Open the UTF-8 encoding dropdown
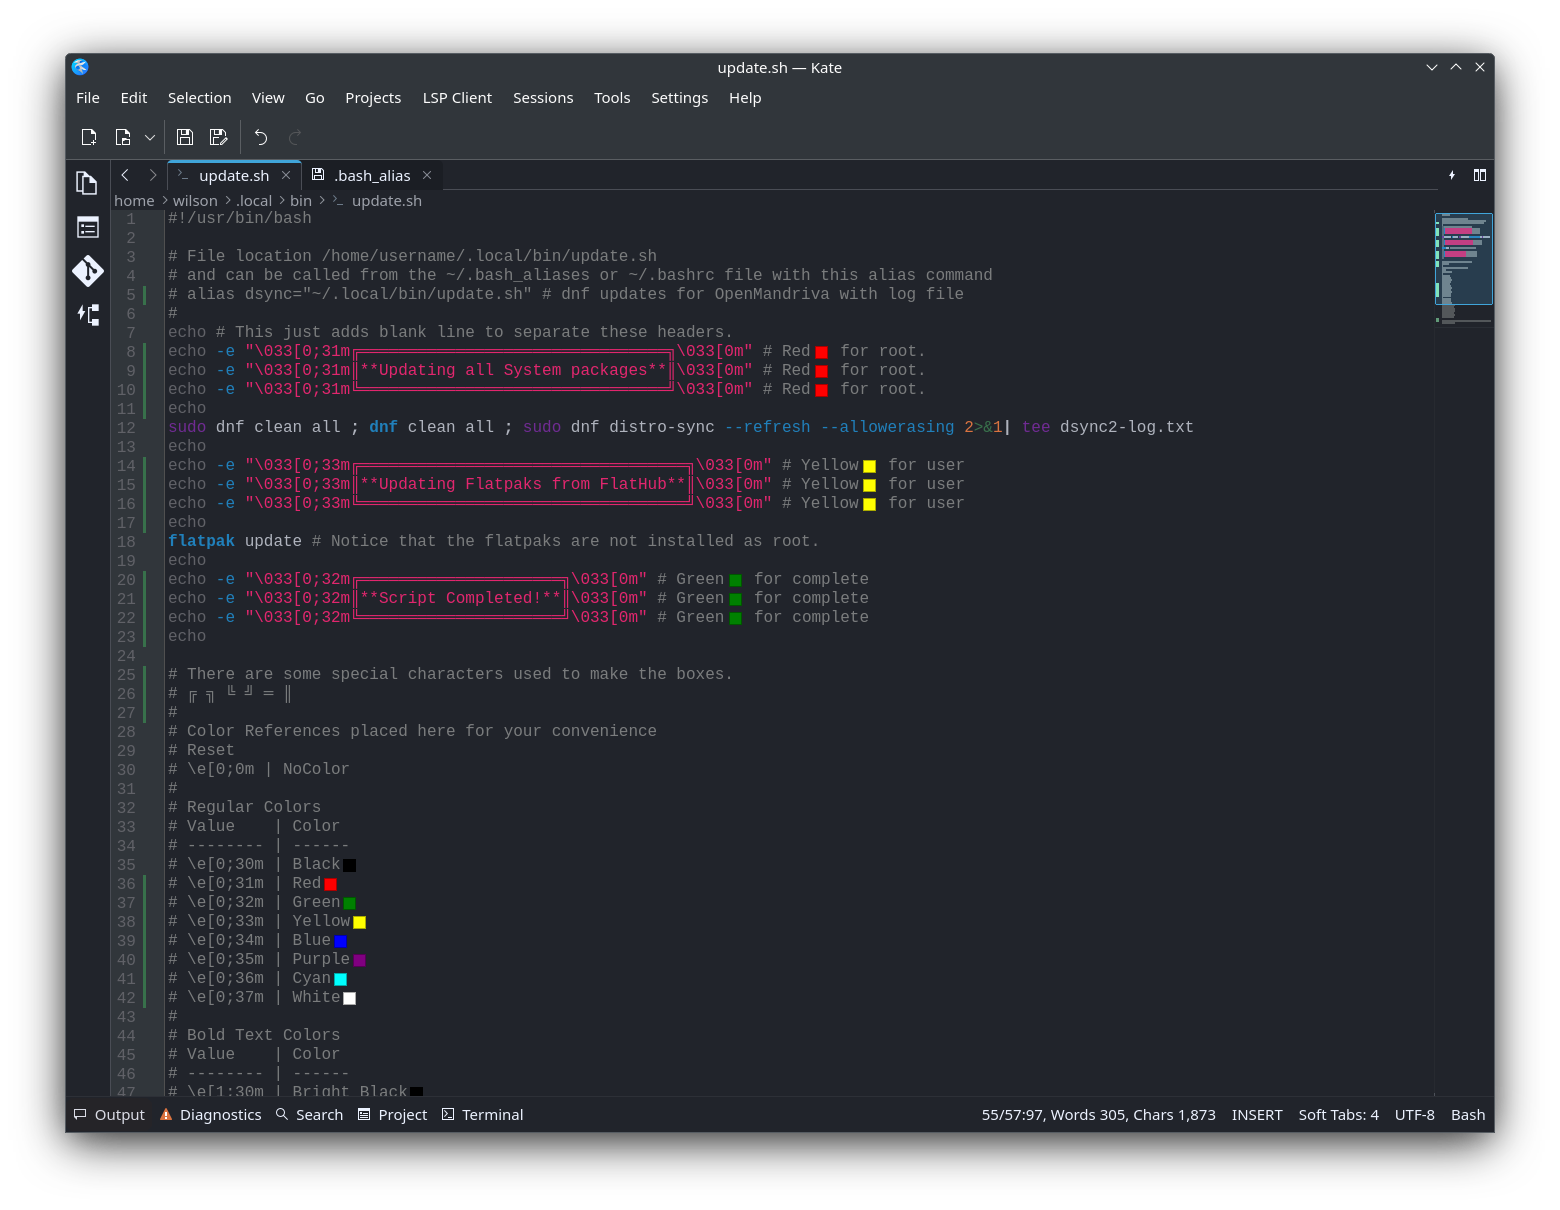This screenshot has height=1210, width=1560. click(x=1414, y=1115)
